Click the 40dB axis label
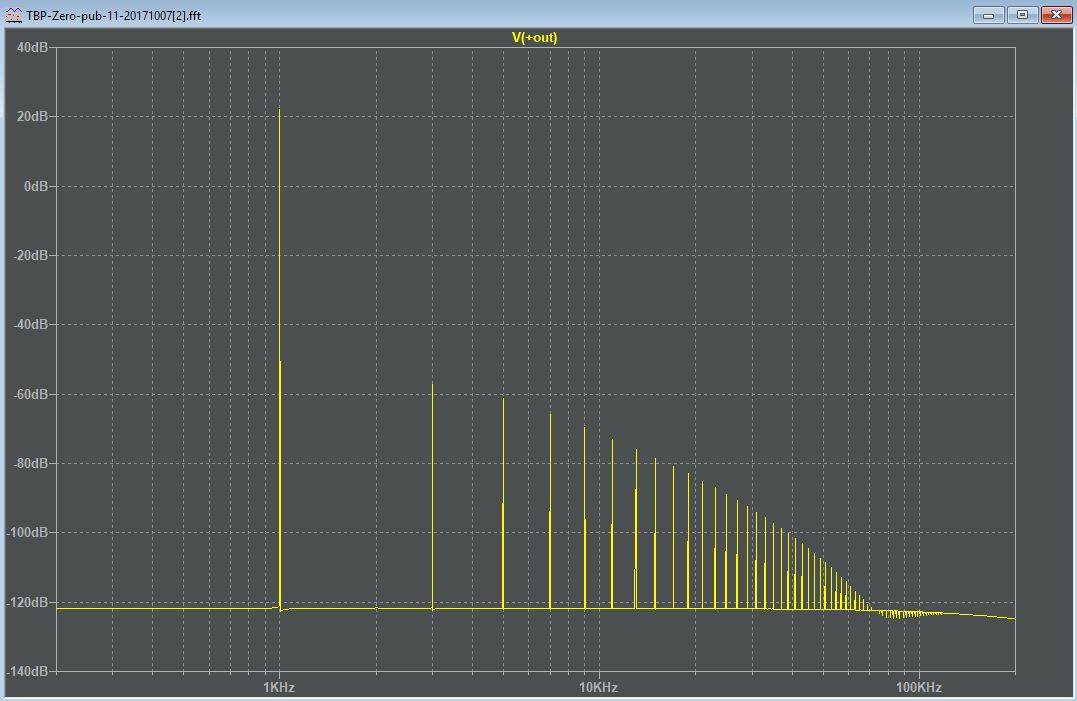 [x=32, y=47]
